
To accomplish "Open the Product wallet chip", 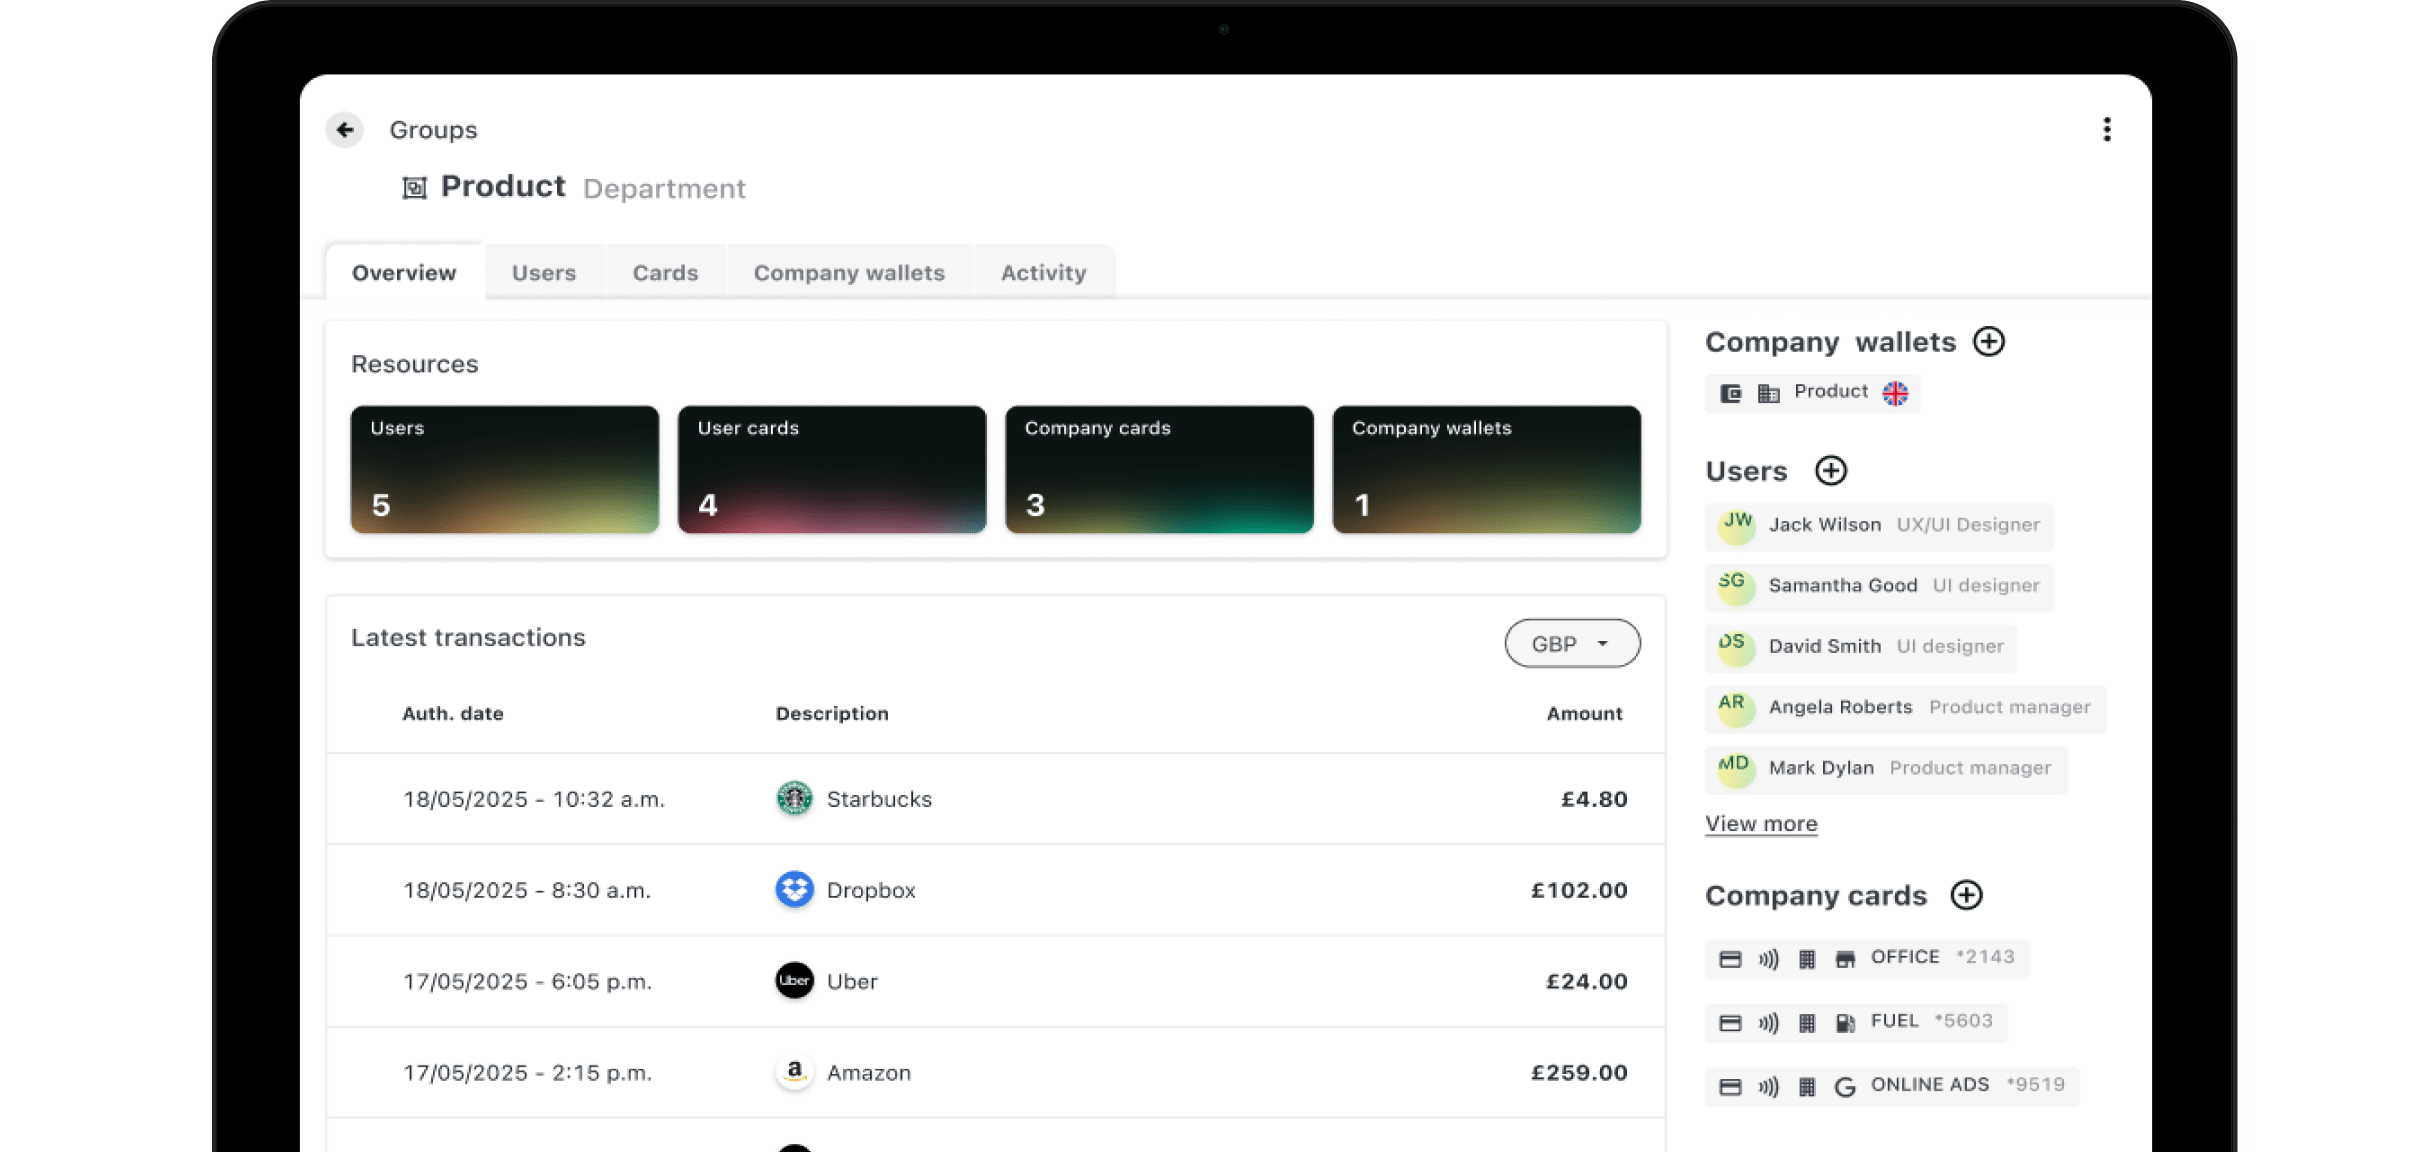I will pos(1812,393).
